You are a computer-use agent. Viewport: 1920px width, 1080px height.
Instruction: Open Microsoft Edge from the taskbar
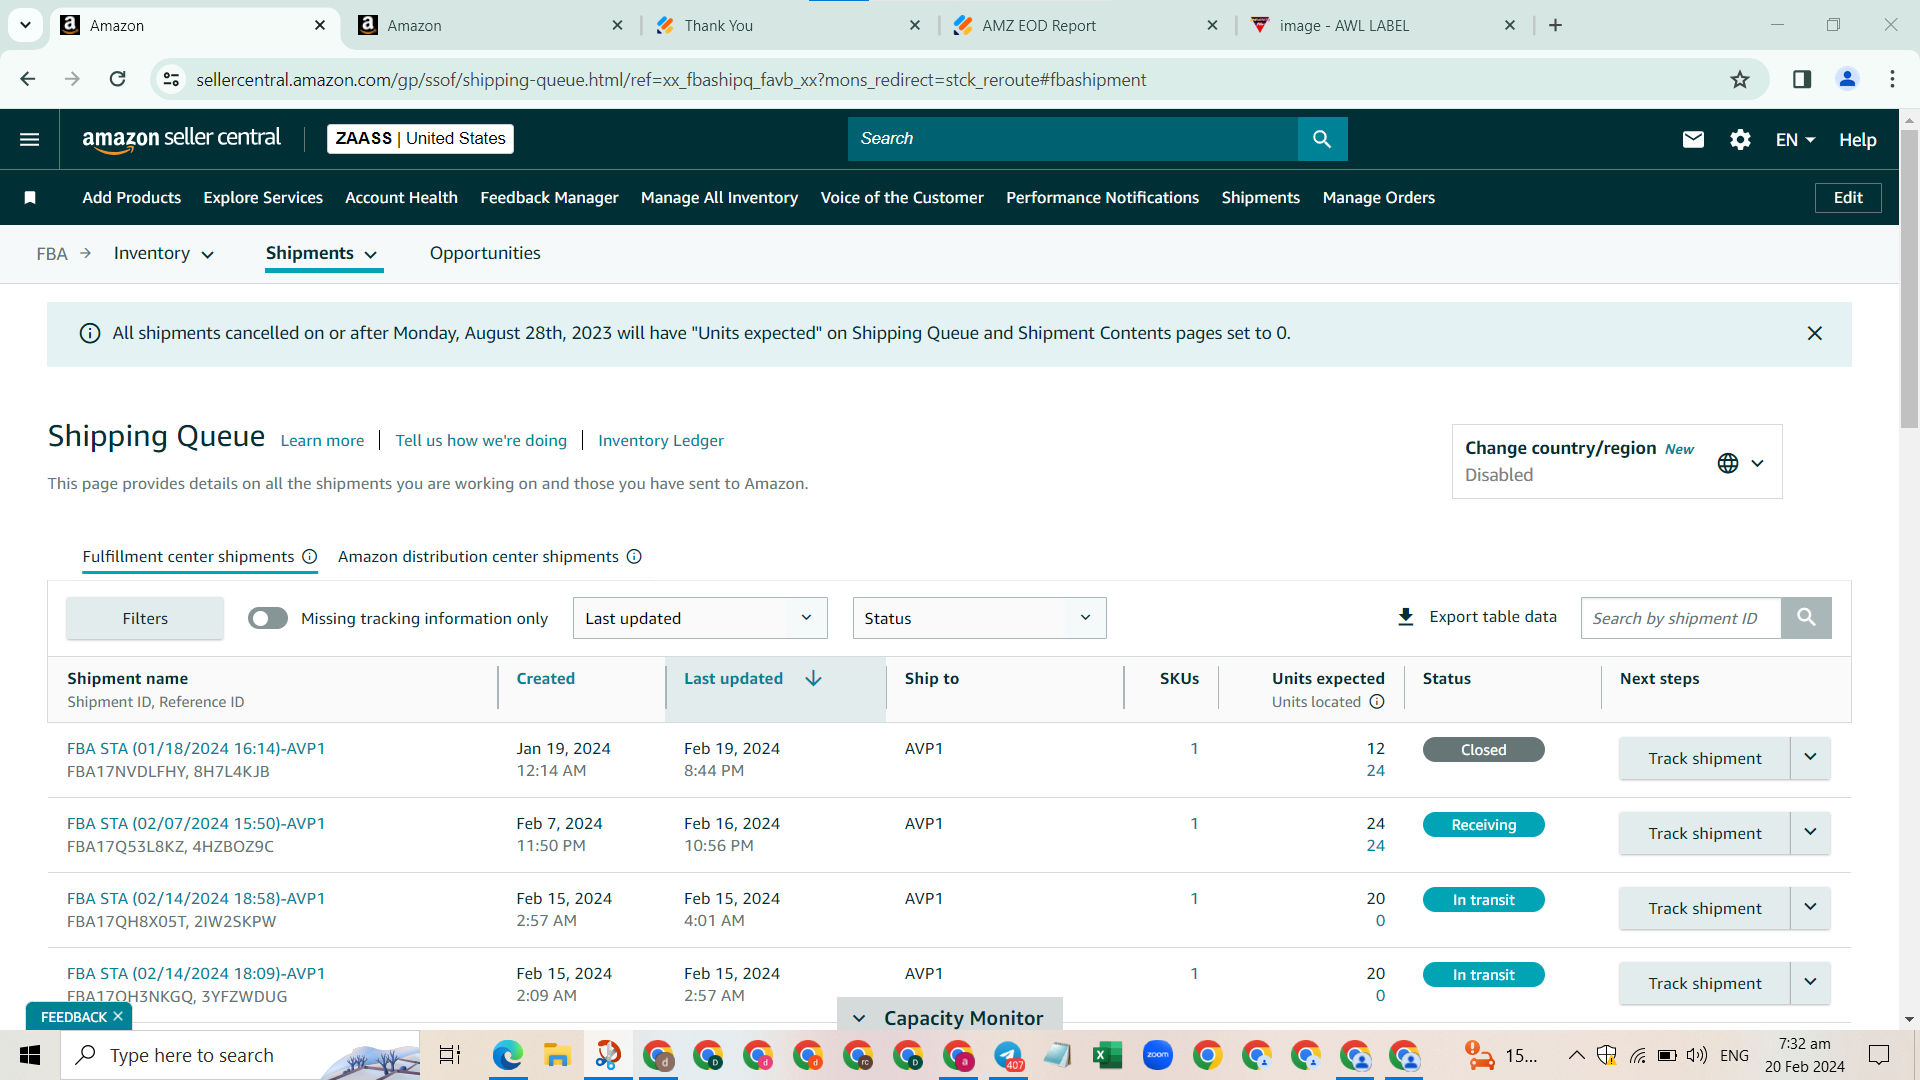pyautogui.click(x=507, y=1055)
